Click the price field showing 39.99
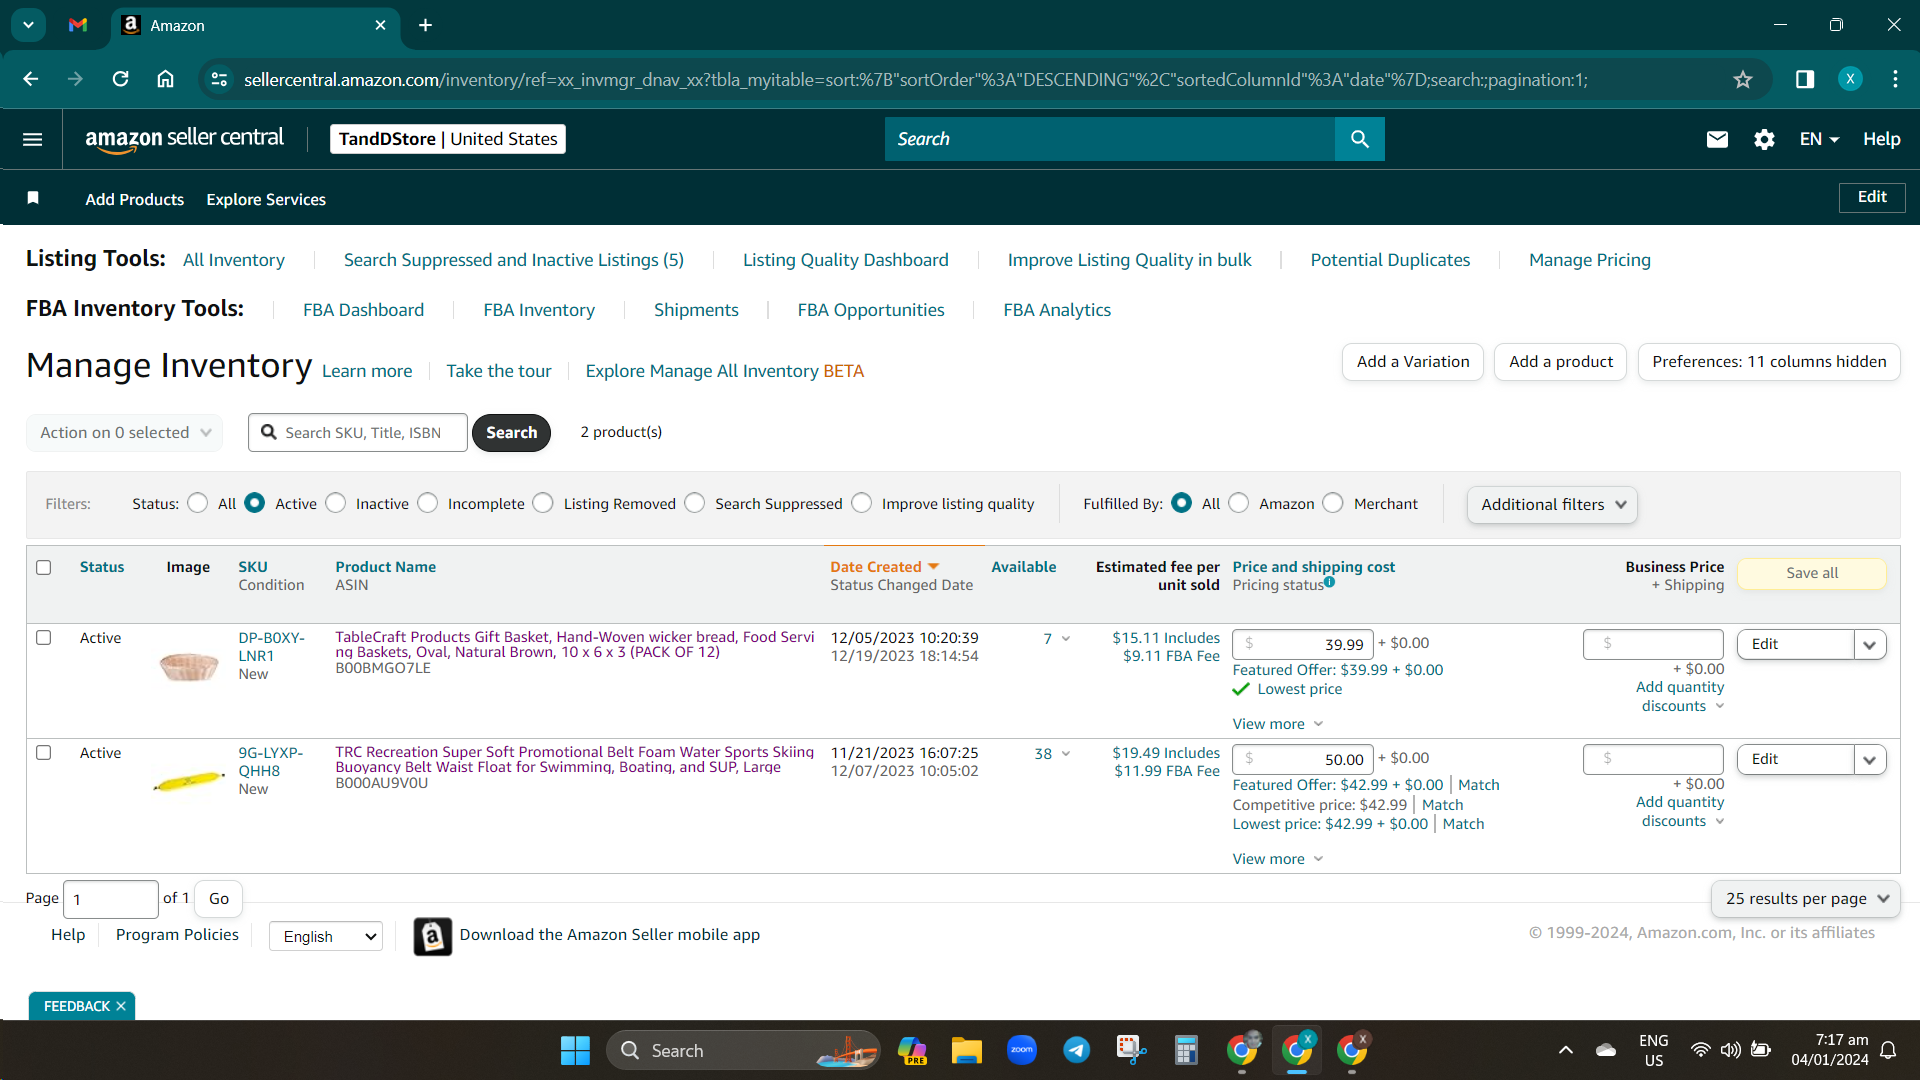The width and height of the screenshot is (1920, 1080). [1302, 644]
